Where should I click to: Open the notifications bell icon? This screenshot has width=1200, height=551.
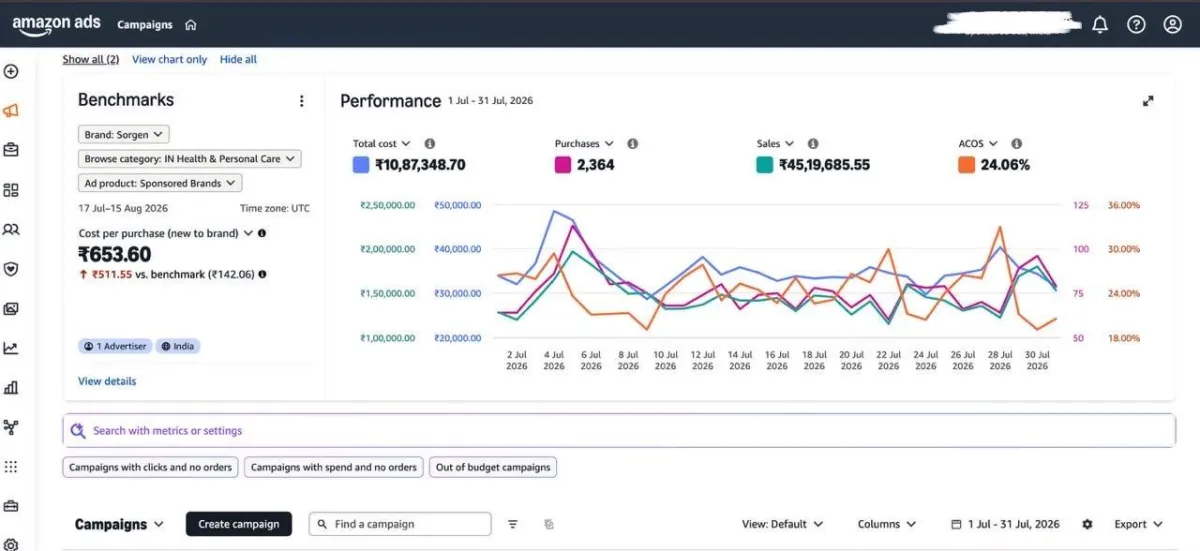[1100, 25]
